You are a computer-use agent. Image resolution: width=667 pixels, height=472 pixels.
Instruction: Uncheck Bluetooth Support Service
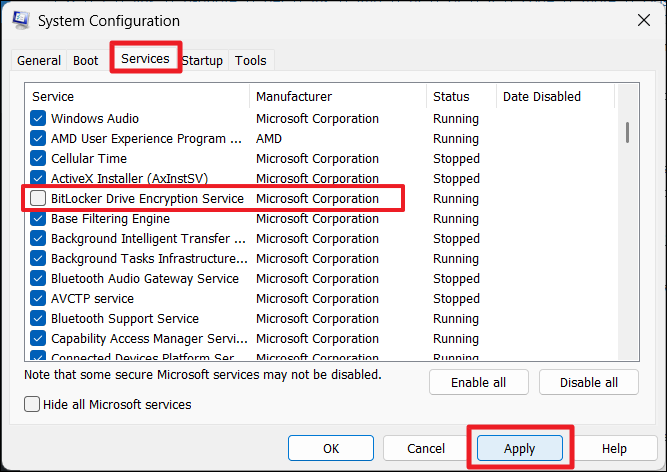click(38, 319)
